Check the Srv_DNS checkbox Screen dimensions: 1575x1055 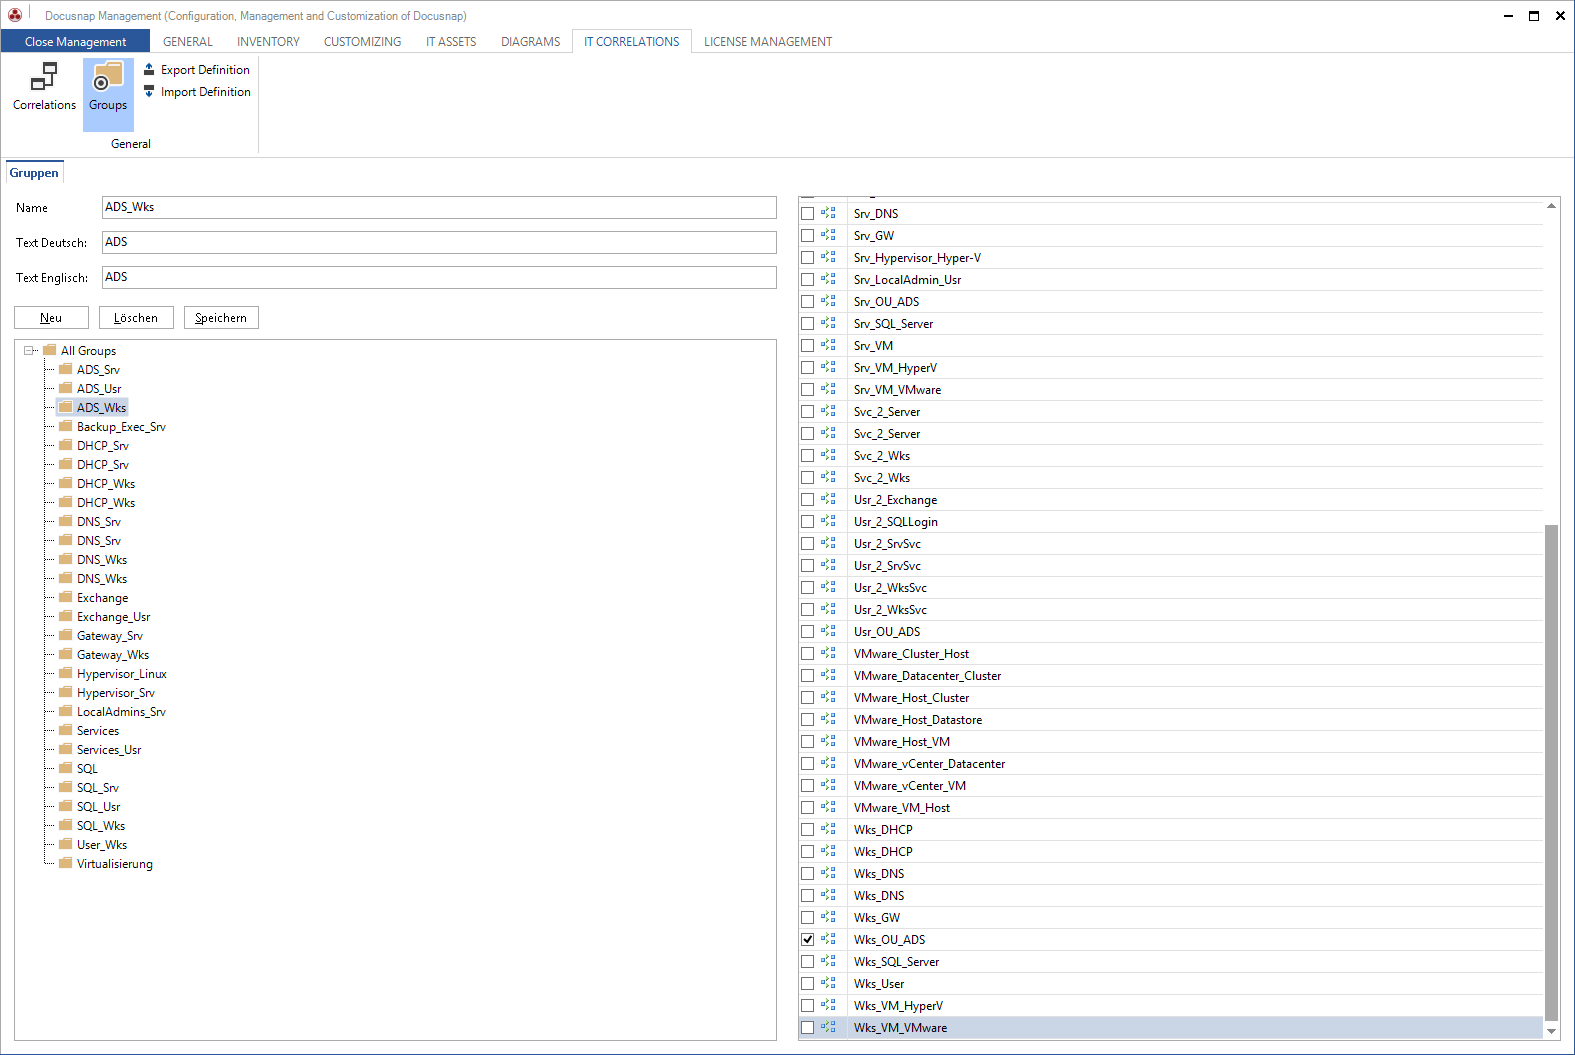(807, 214)
